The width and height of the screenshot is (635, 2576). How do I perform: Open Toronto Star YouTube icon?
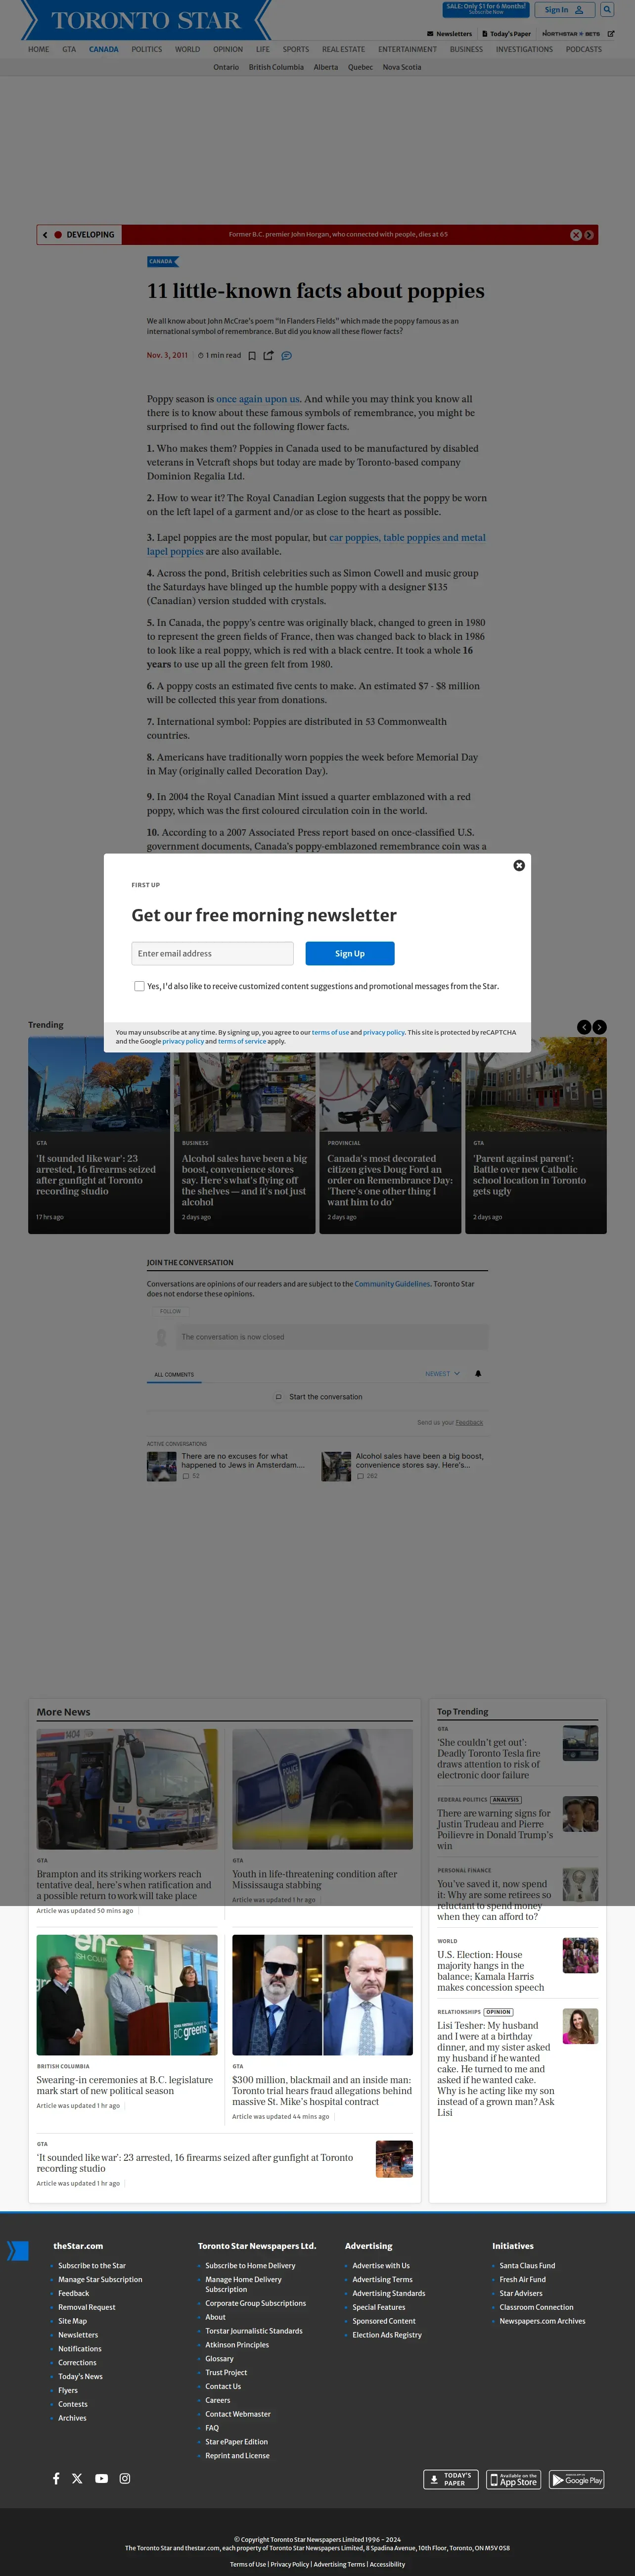[x=101, y=2478]
